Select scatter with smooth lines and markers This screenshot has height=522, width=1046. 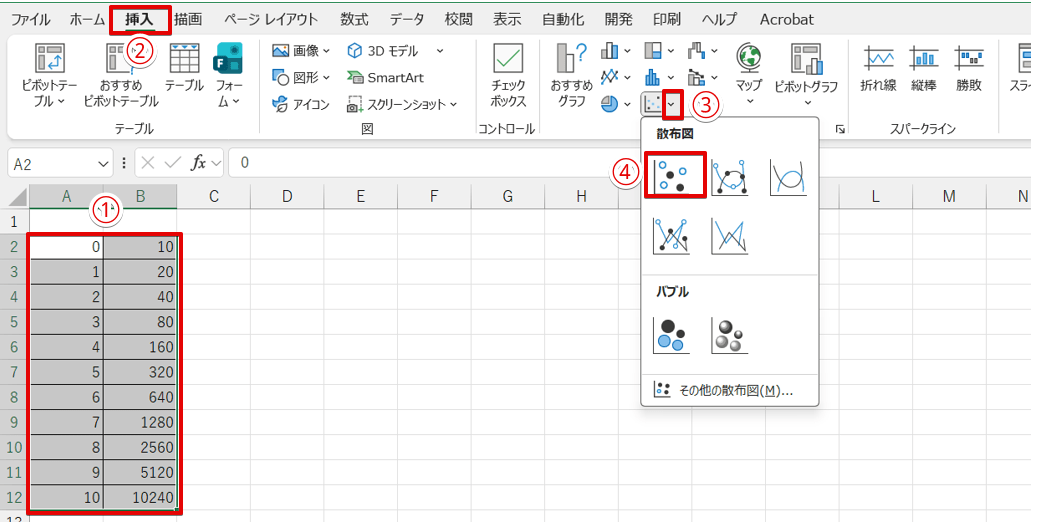[729, 177]
